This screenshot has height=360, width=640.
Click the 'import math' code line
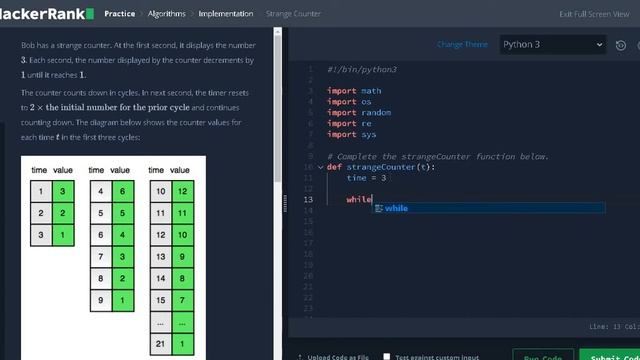(x=354, y=91)
